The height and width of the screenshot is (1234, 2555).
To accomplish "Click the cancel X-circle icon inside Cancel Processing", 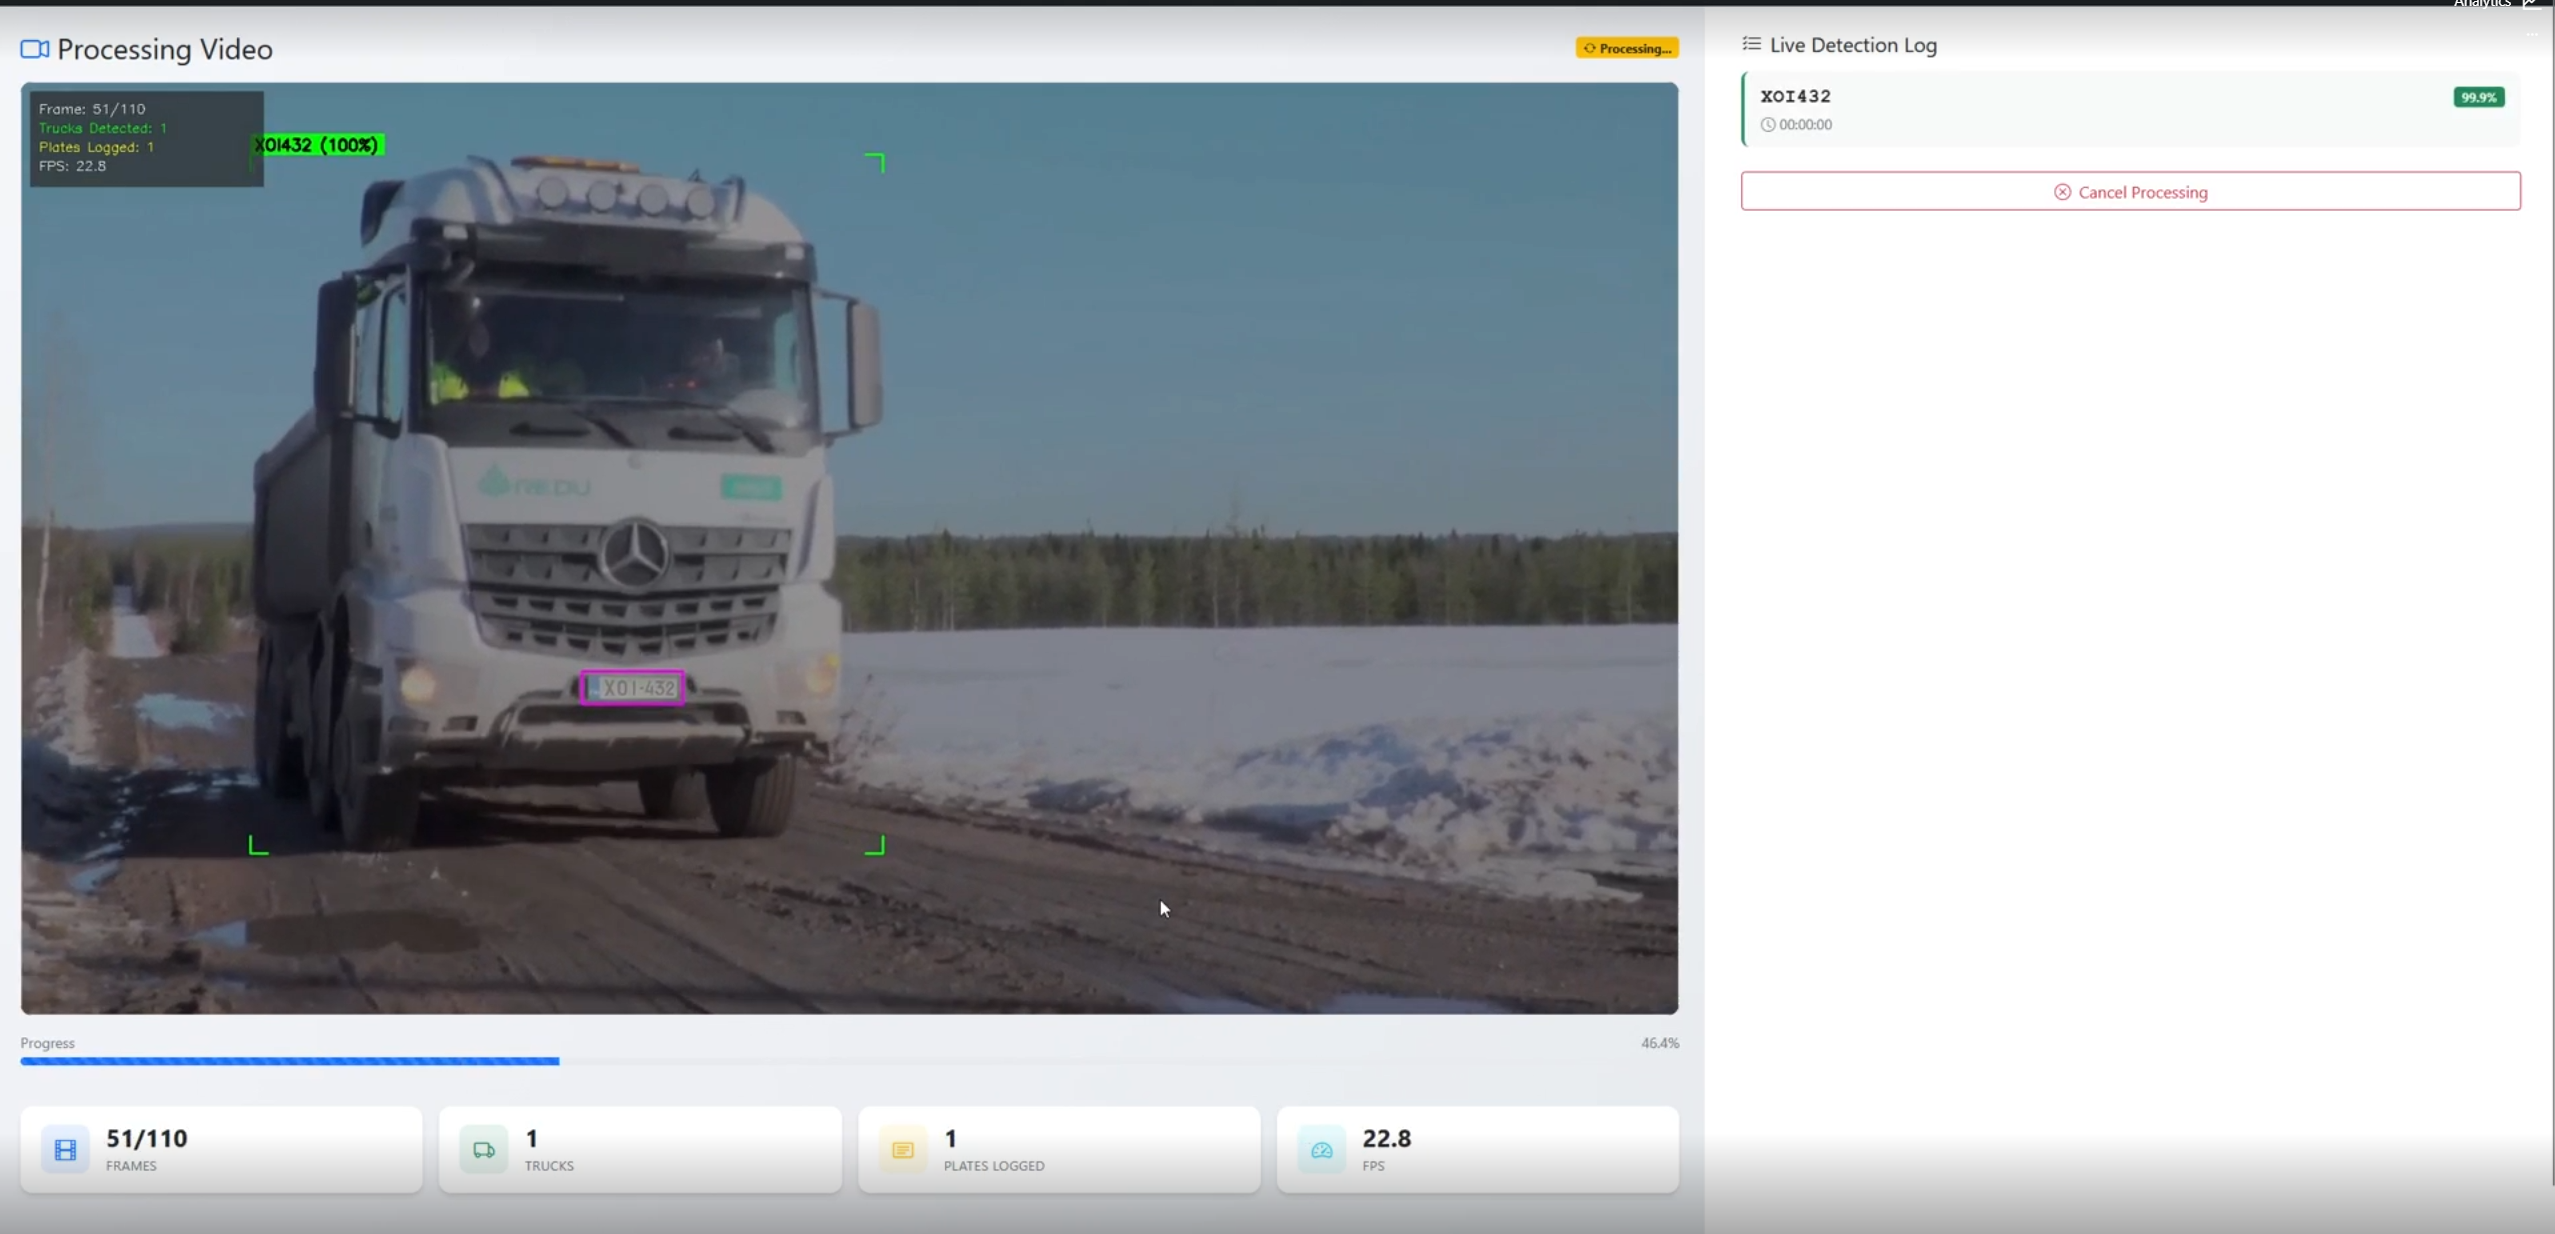I will (x=2063, y=191).
